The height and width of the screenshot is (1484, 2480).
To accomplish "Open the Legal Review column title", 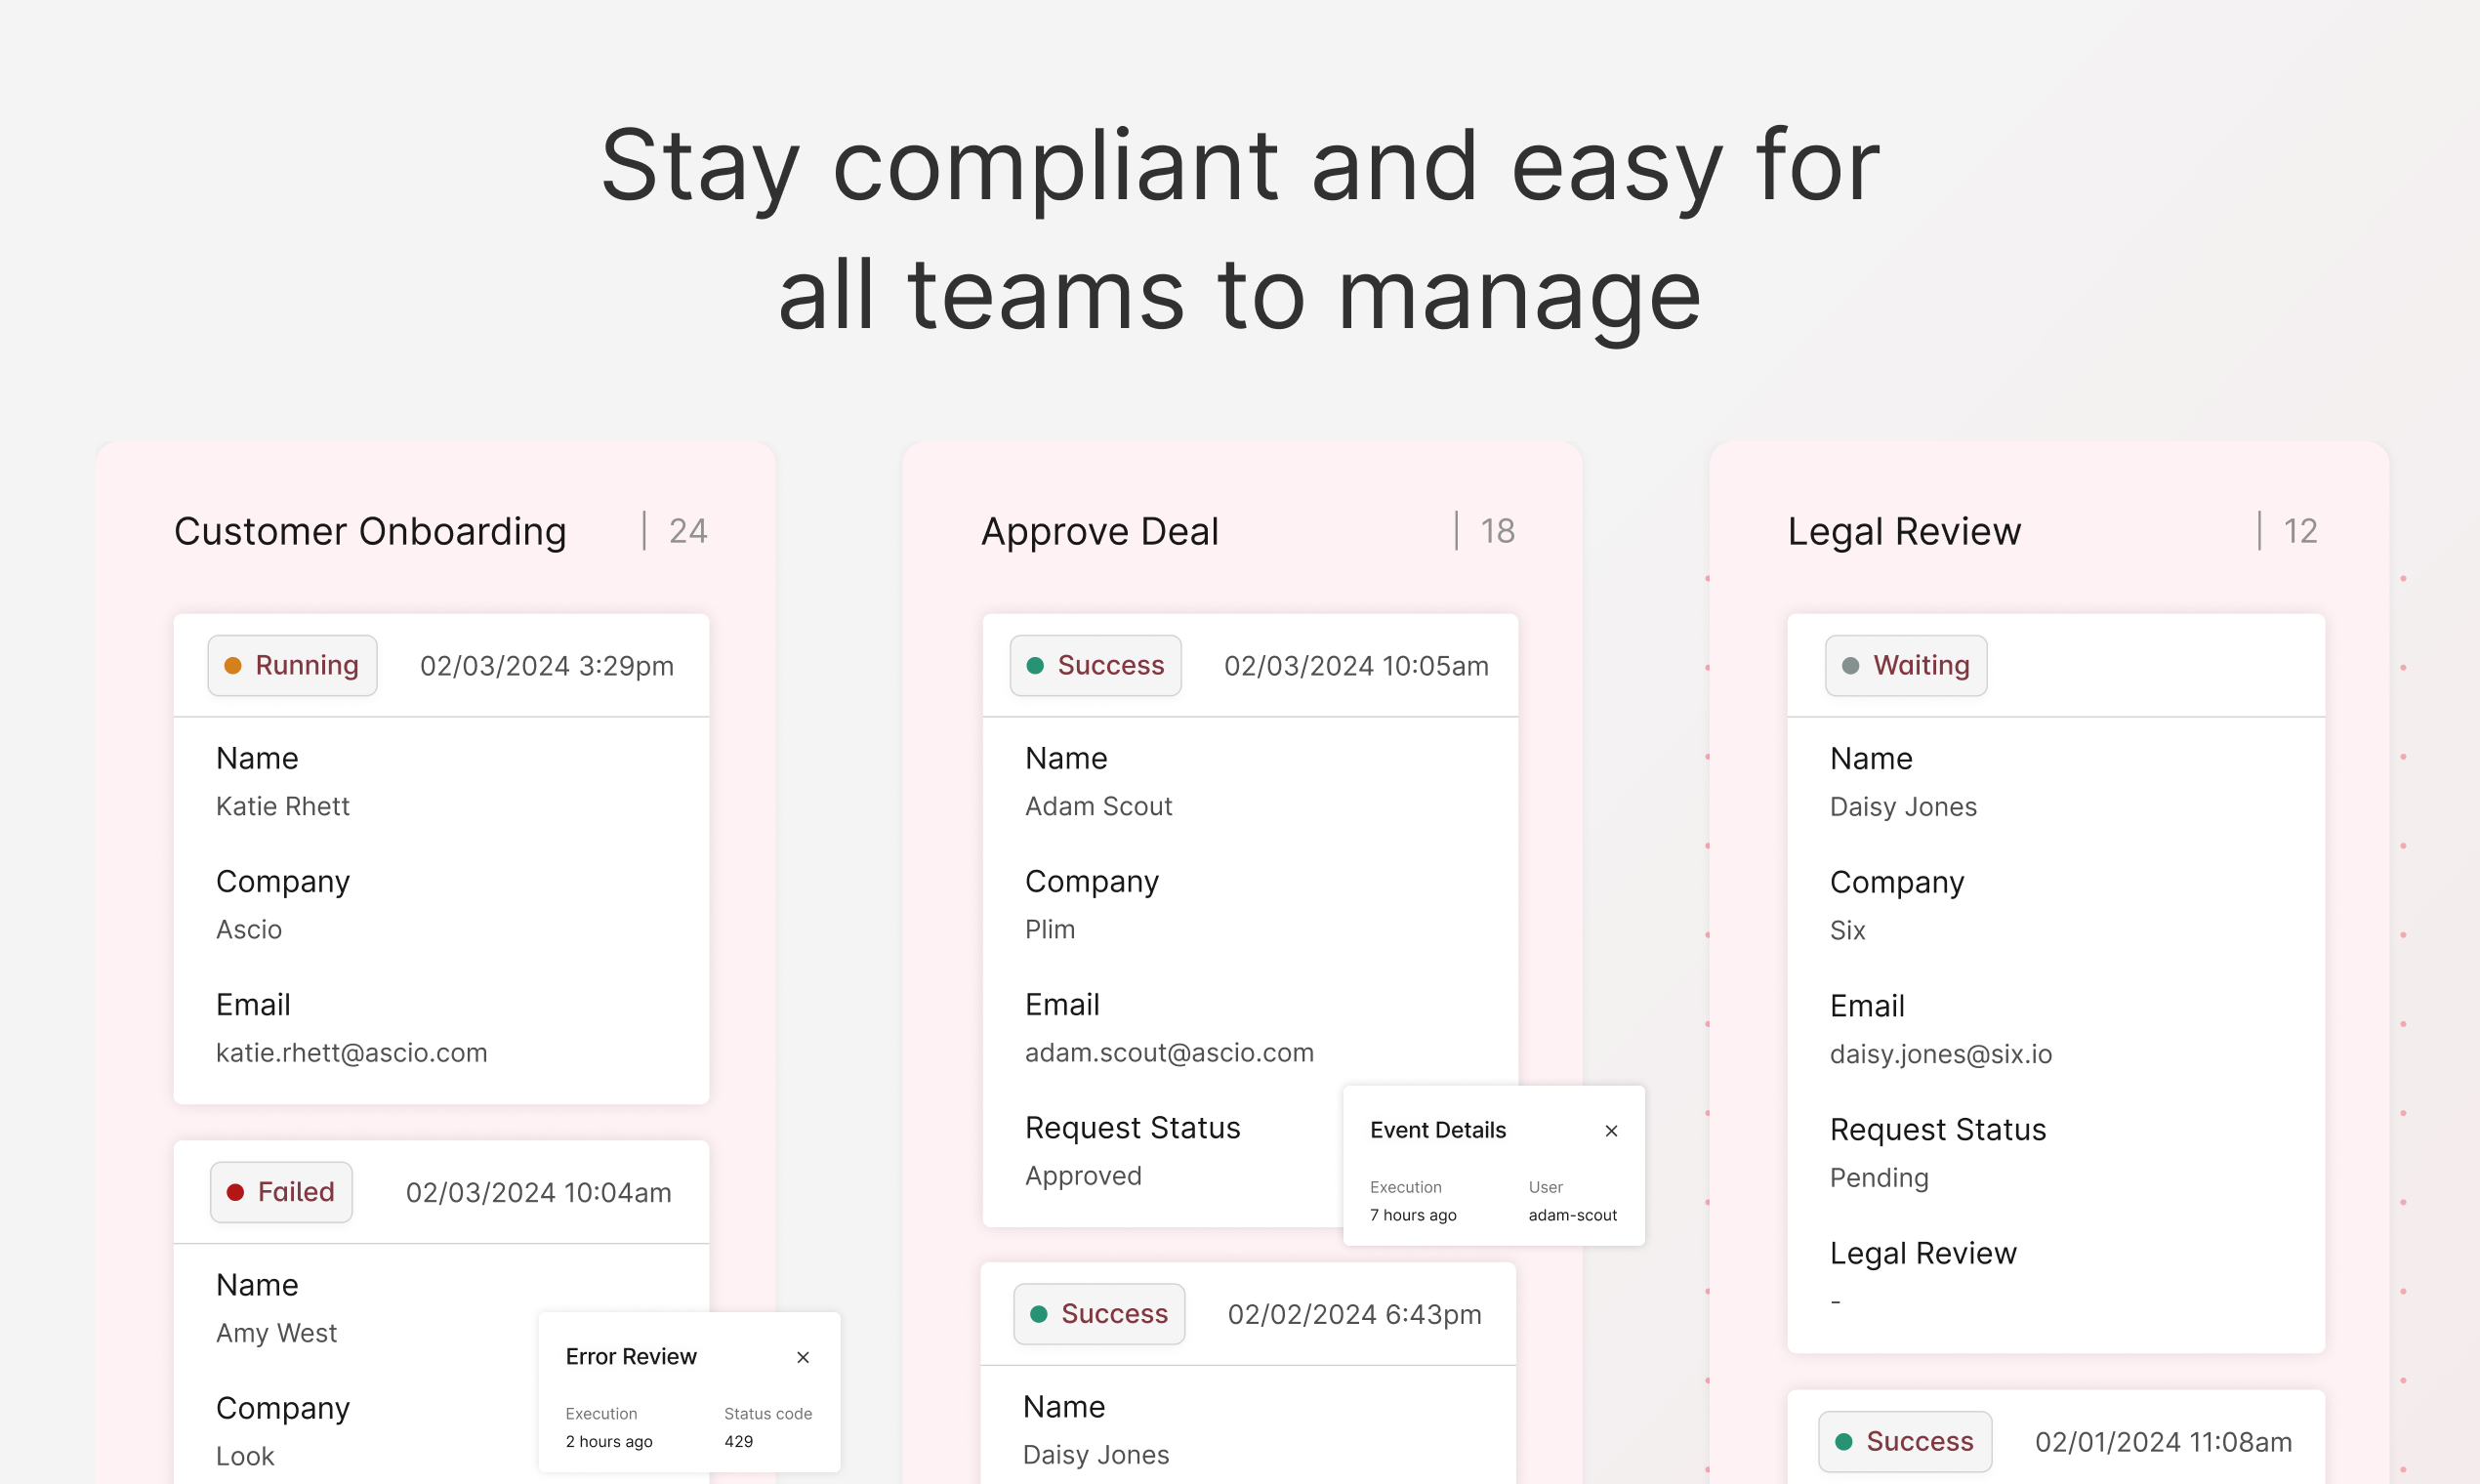I will click(x=1904, y=531).
